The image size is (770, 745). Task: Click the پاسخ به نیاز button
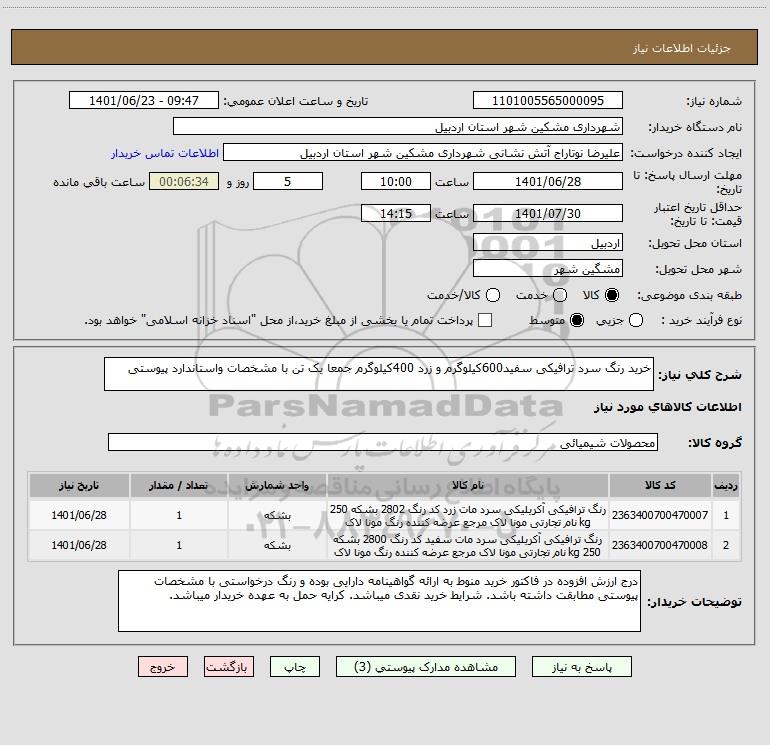[x=582, y=667]
